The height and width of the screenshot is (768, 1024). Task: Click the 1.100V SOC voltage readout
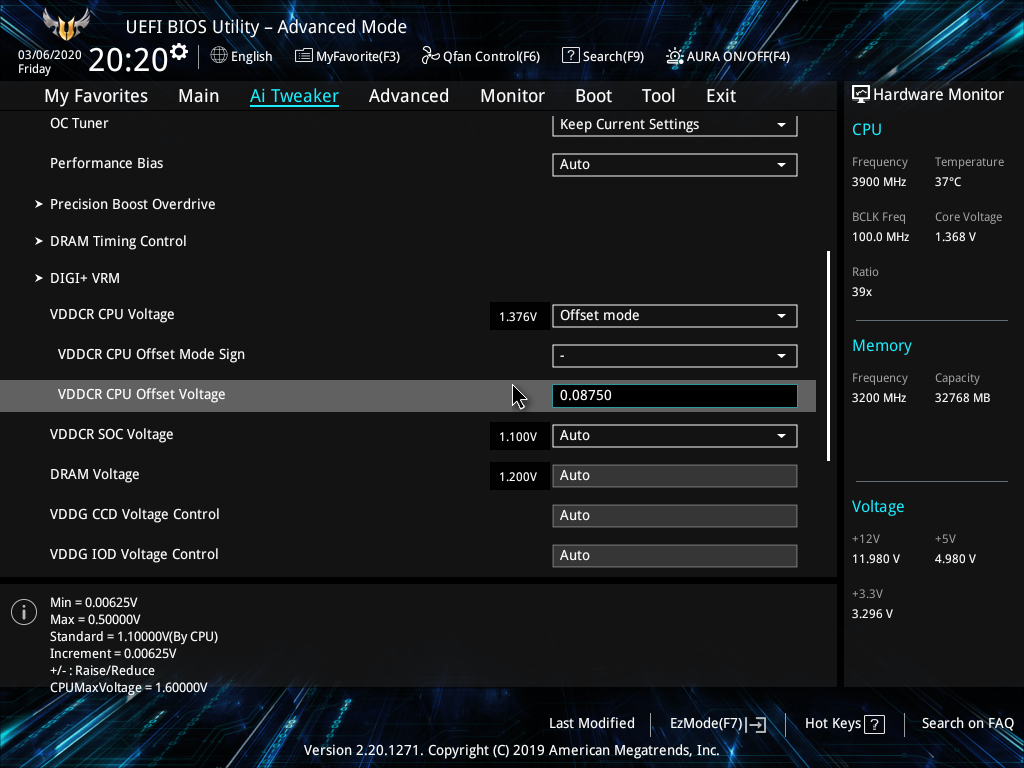tap(518, 436)
